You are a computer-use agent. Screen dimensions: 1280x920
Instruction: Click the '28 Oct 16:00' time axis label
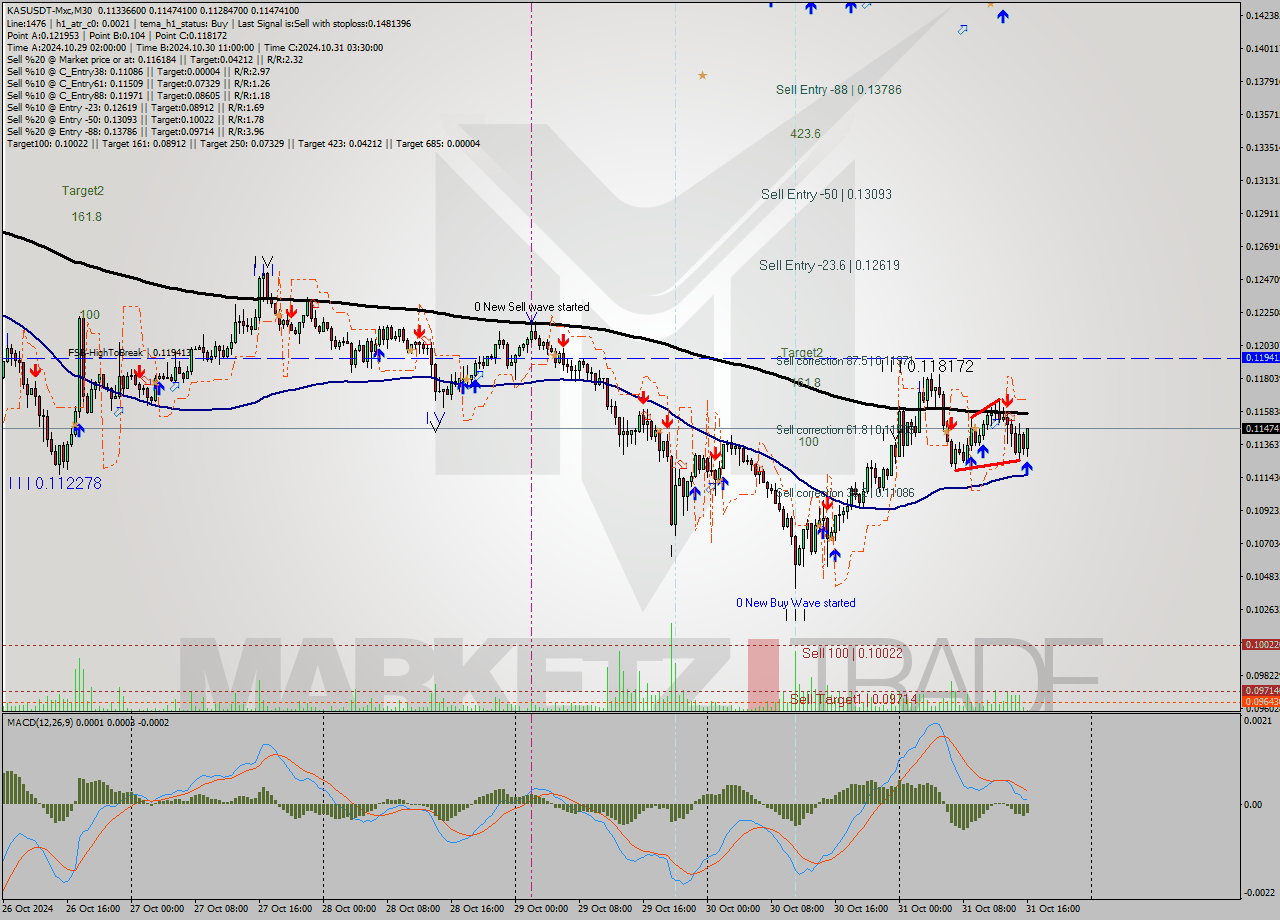click(x=477, y=909)
